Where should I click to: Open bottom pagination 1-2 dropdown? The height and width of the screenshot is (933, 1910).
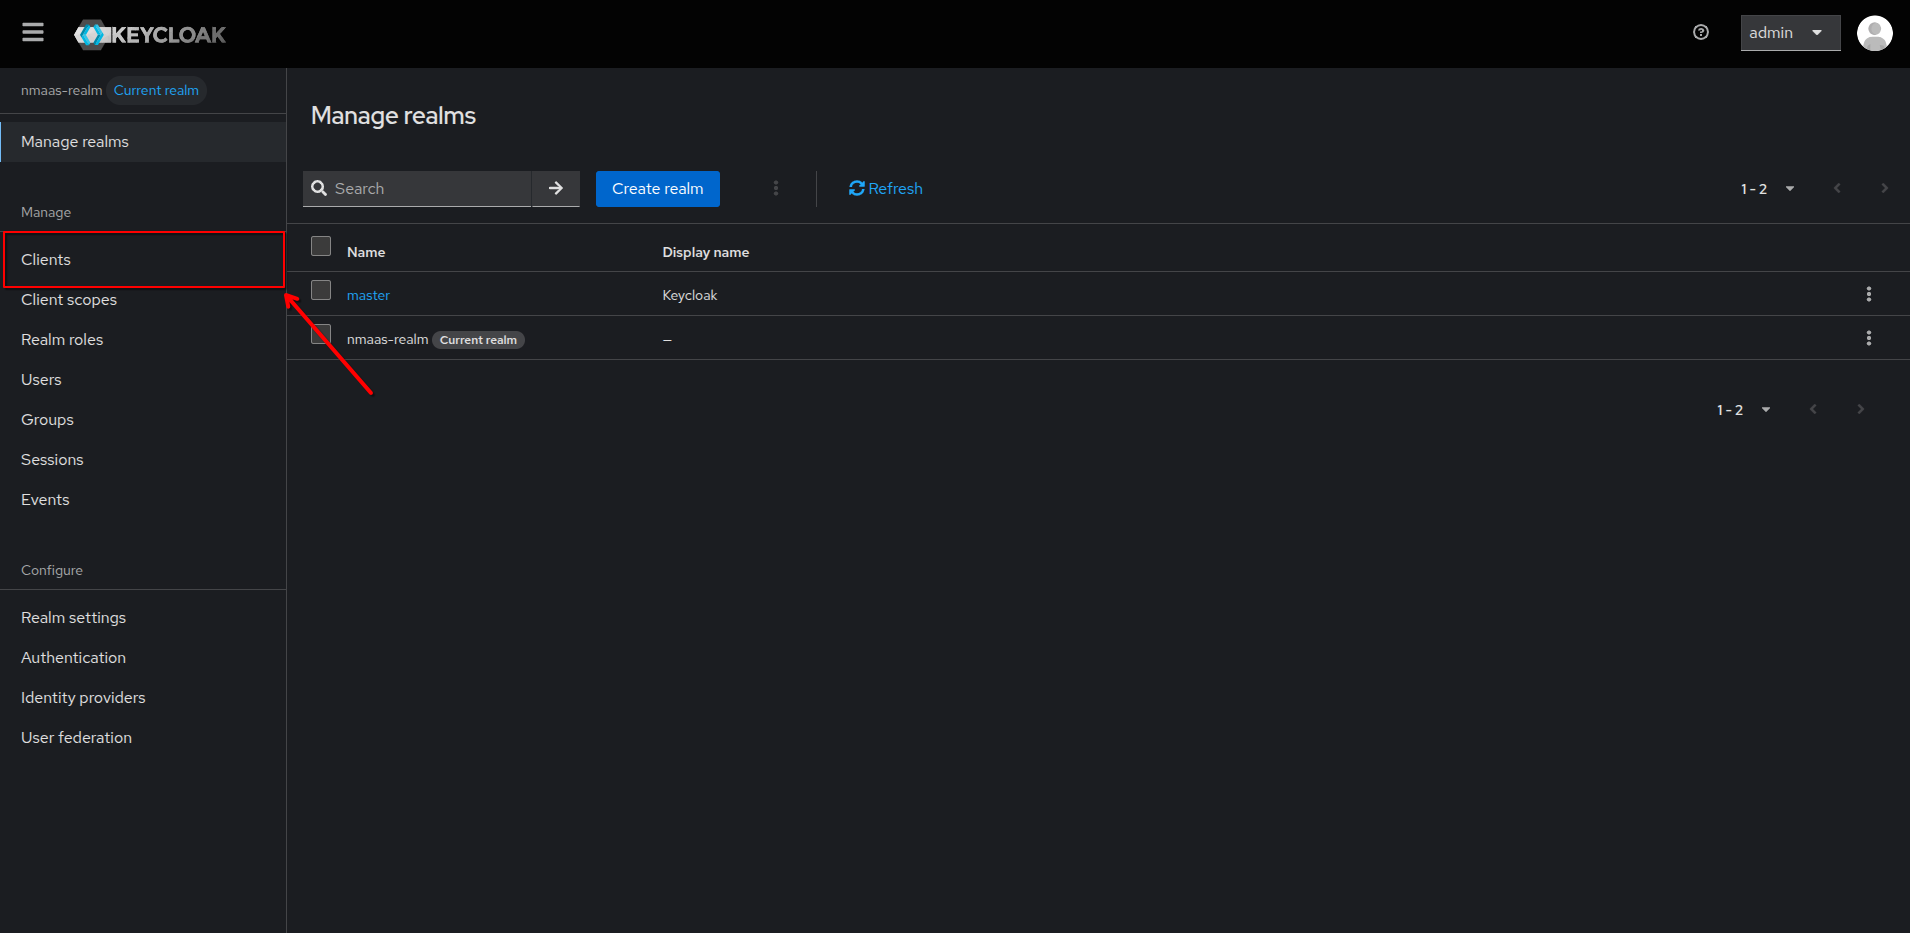[x=1743, y=410]
